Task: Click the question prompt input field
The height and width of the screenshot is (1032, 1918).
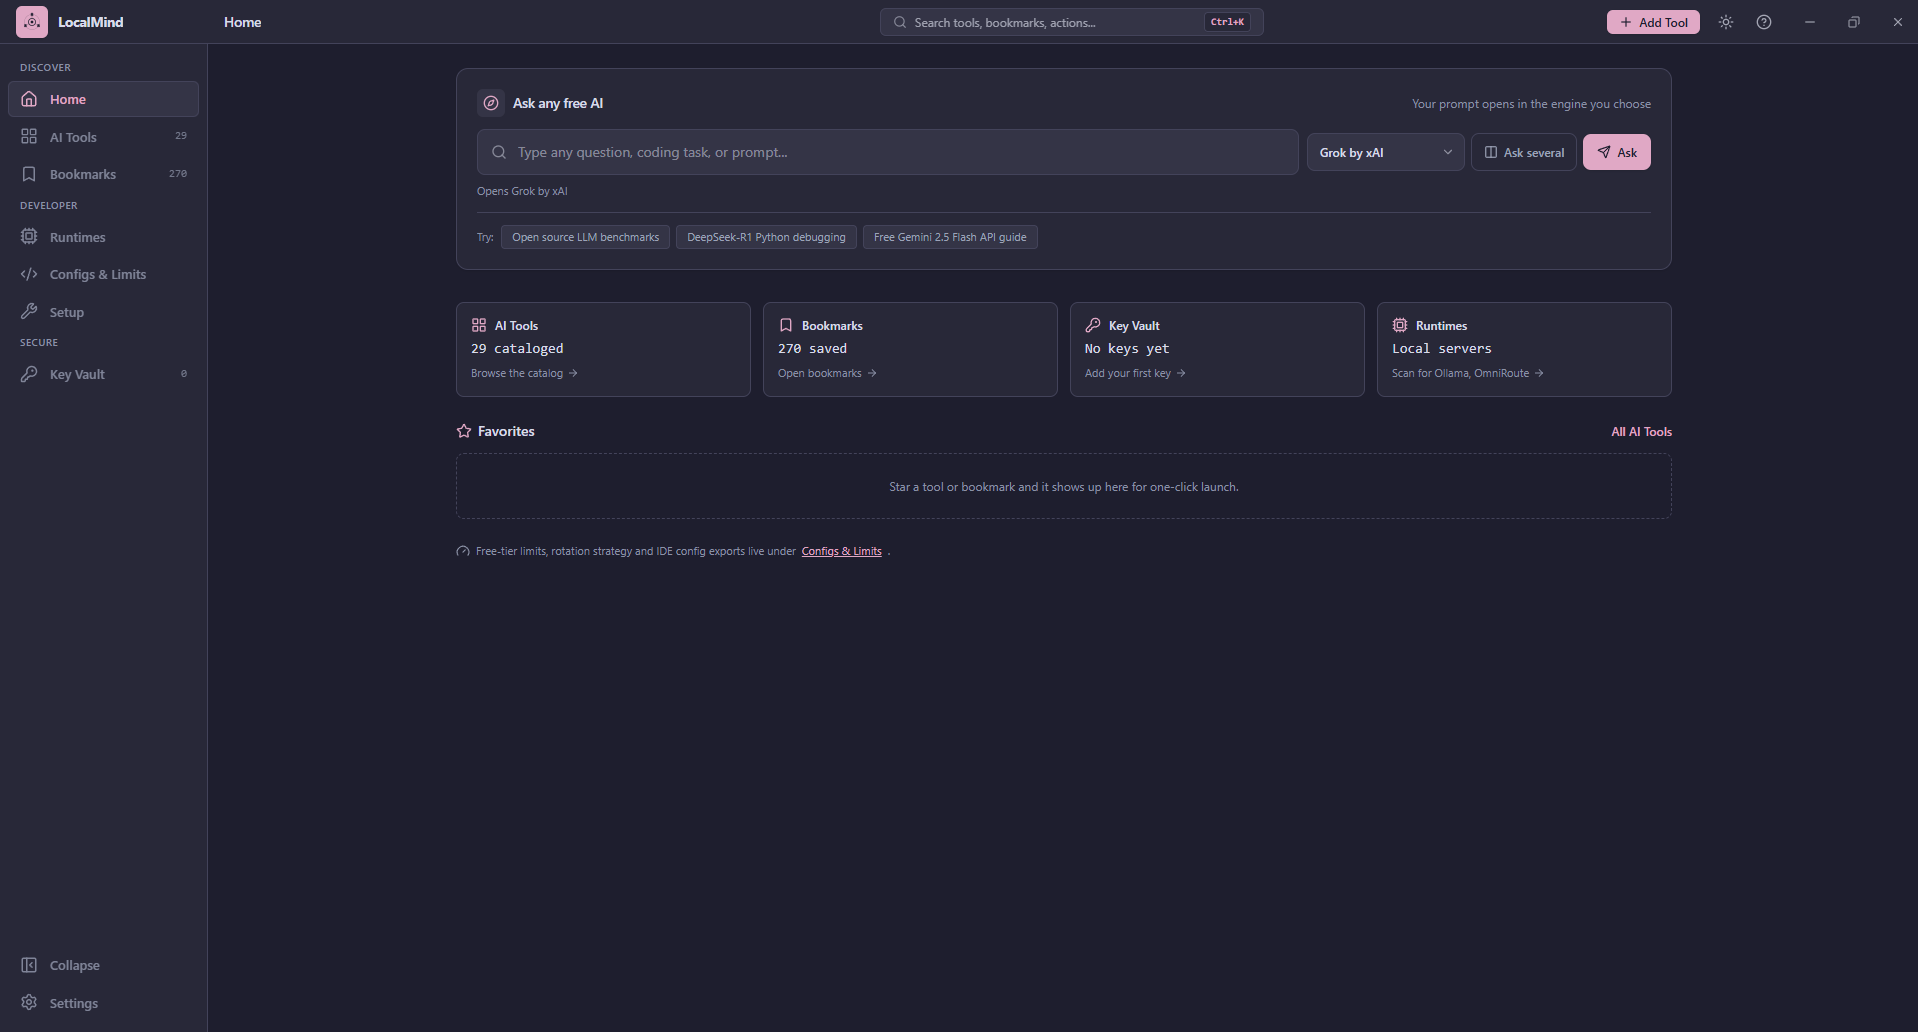Action: click(x=888, y=152)
